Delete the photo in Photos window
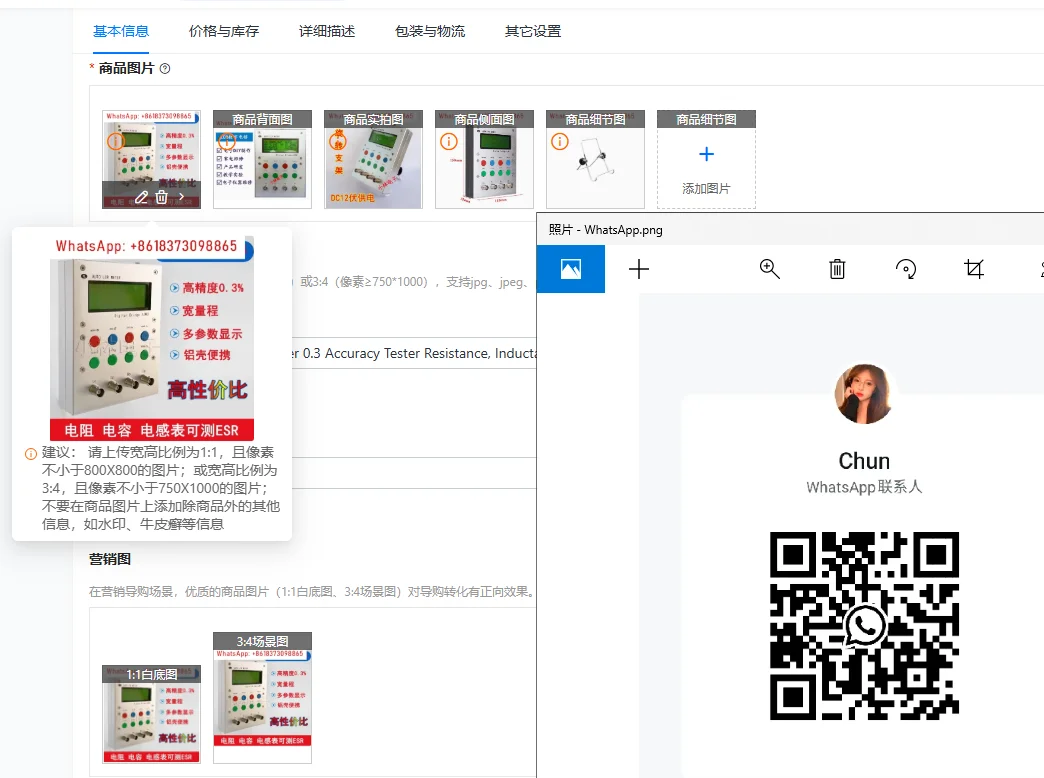This screenshot has height=778, width=1044. pos(837,269)
